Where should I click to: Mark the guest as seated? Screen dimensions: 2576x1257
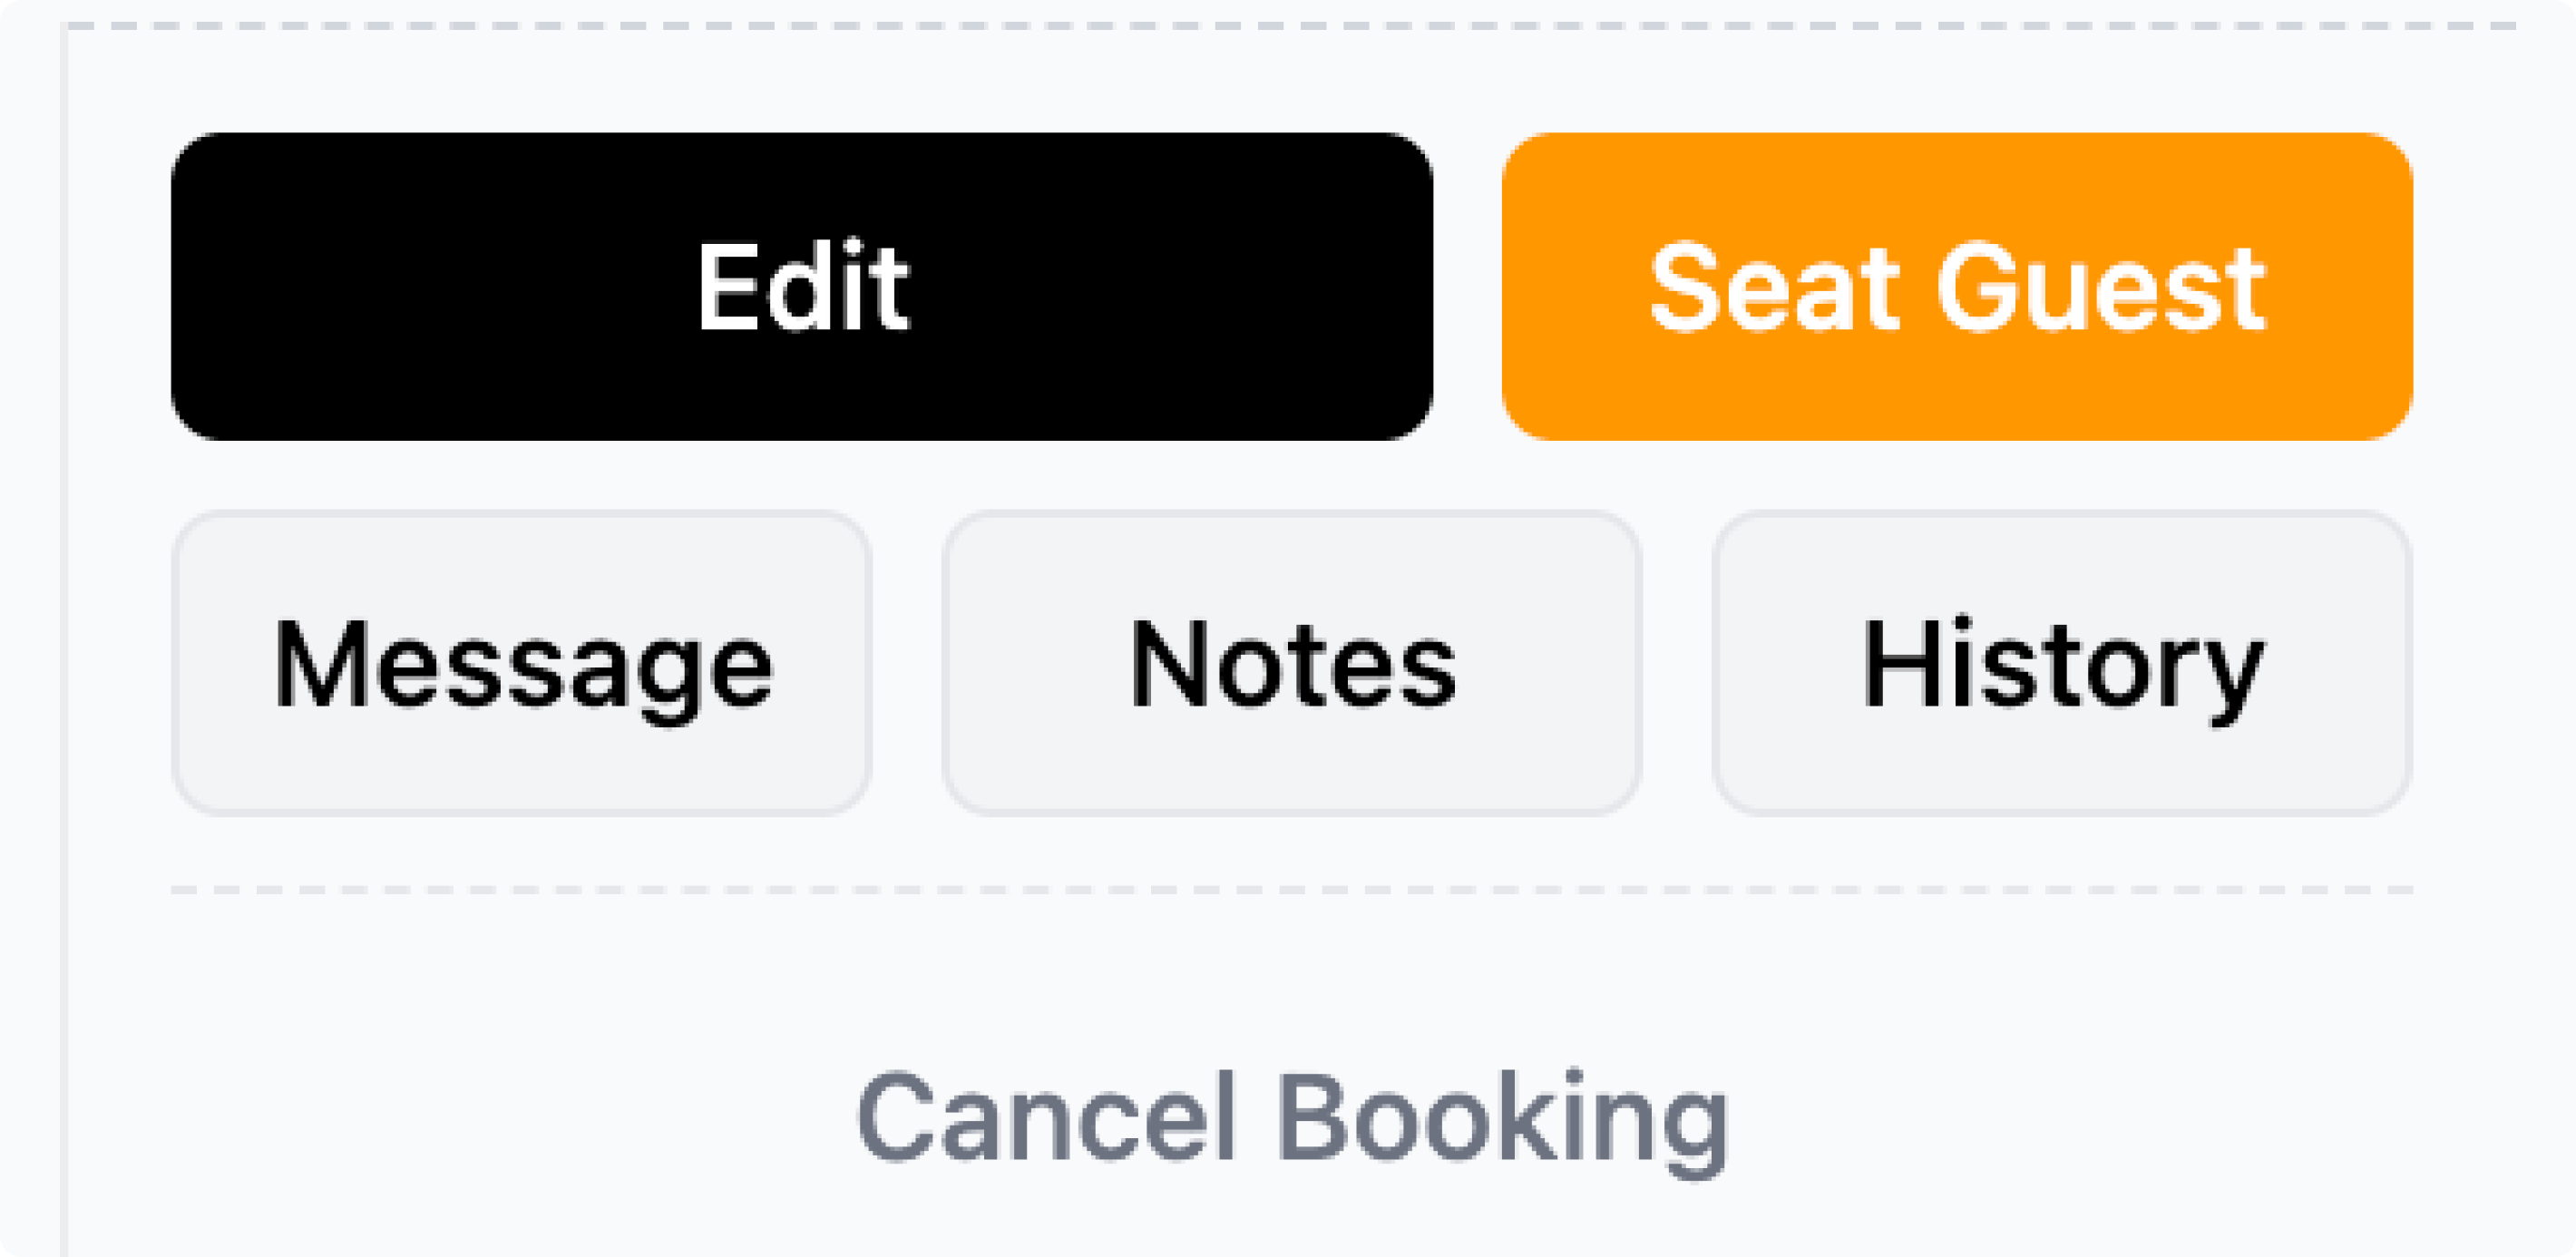click(x=1956, y=287)
